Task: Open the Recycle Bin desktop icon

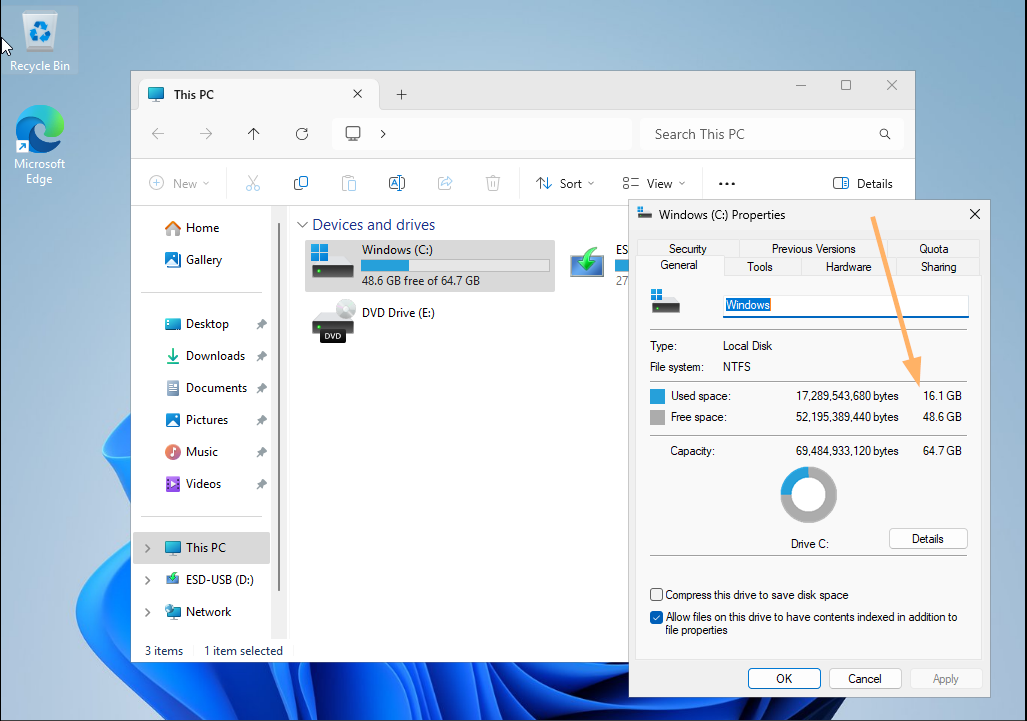Action: coord(39,40)
